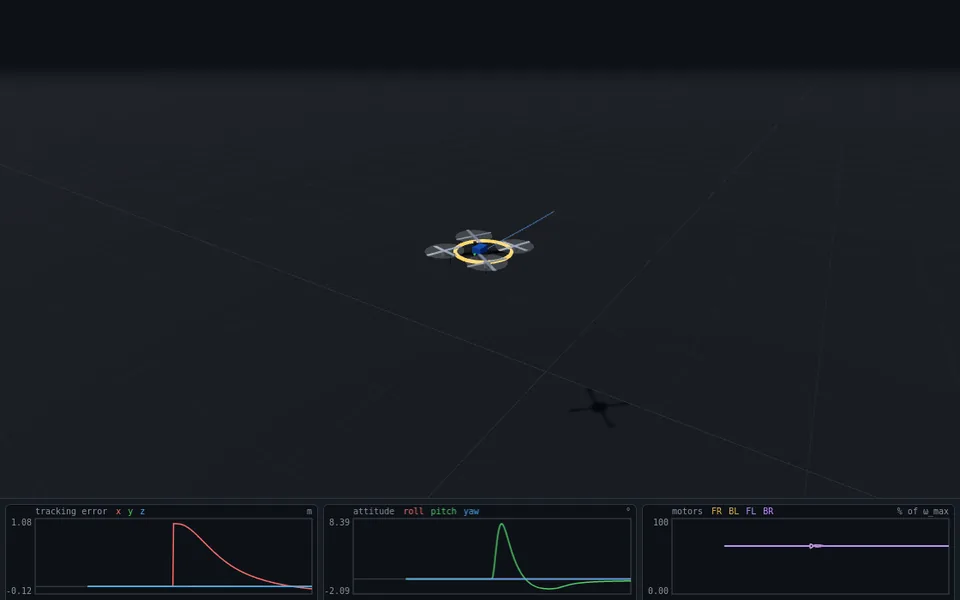Click the '0.00' motors axis minimum
960x600 pixels.
tap(658, 591)
